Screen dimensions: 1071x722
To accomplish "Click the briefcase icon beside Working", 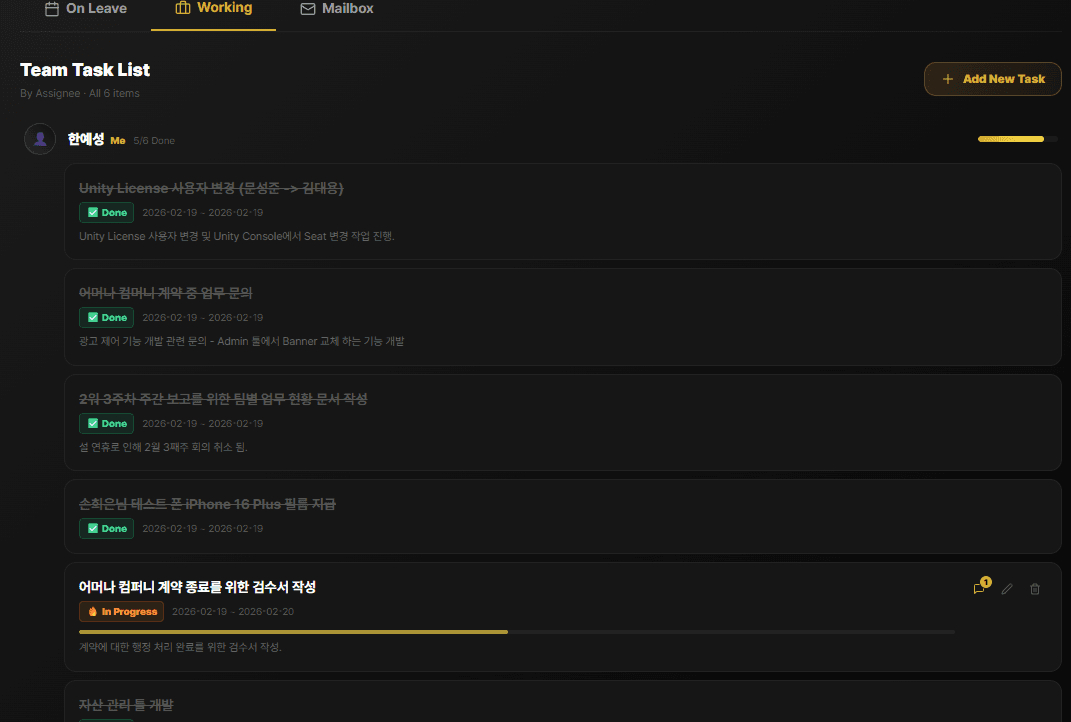I will click(x=182, y=7).
